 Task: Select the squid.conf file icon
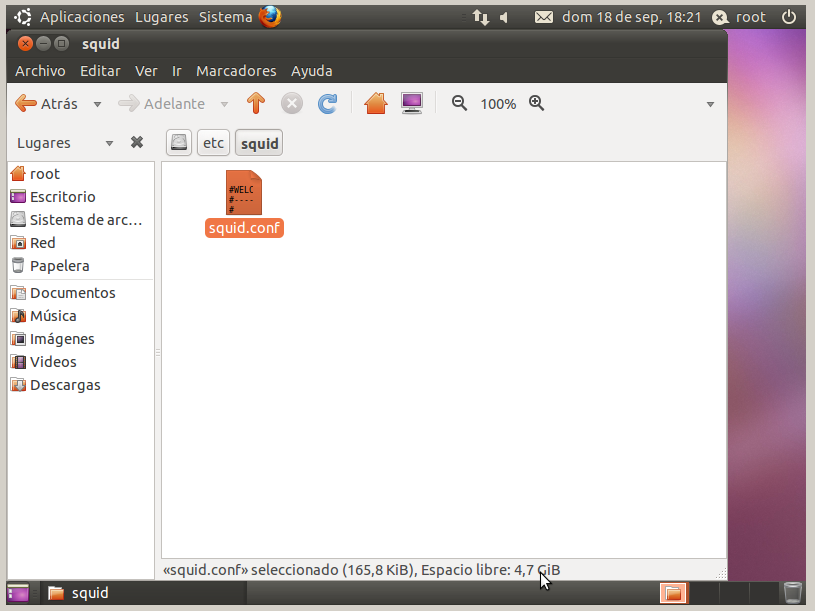pos(244,193)
